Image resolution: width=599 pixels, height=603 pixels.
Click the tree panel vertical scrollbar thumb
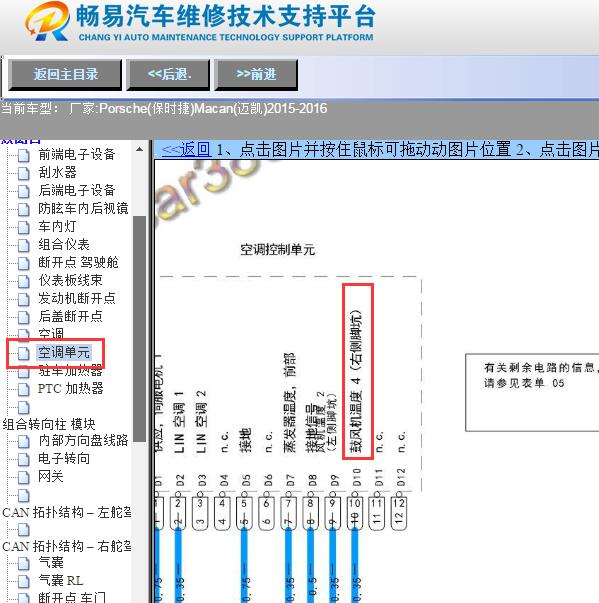pos(139,329)
